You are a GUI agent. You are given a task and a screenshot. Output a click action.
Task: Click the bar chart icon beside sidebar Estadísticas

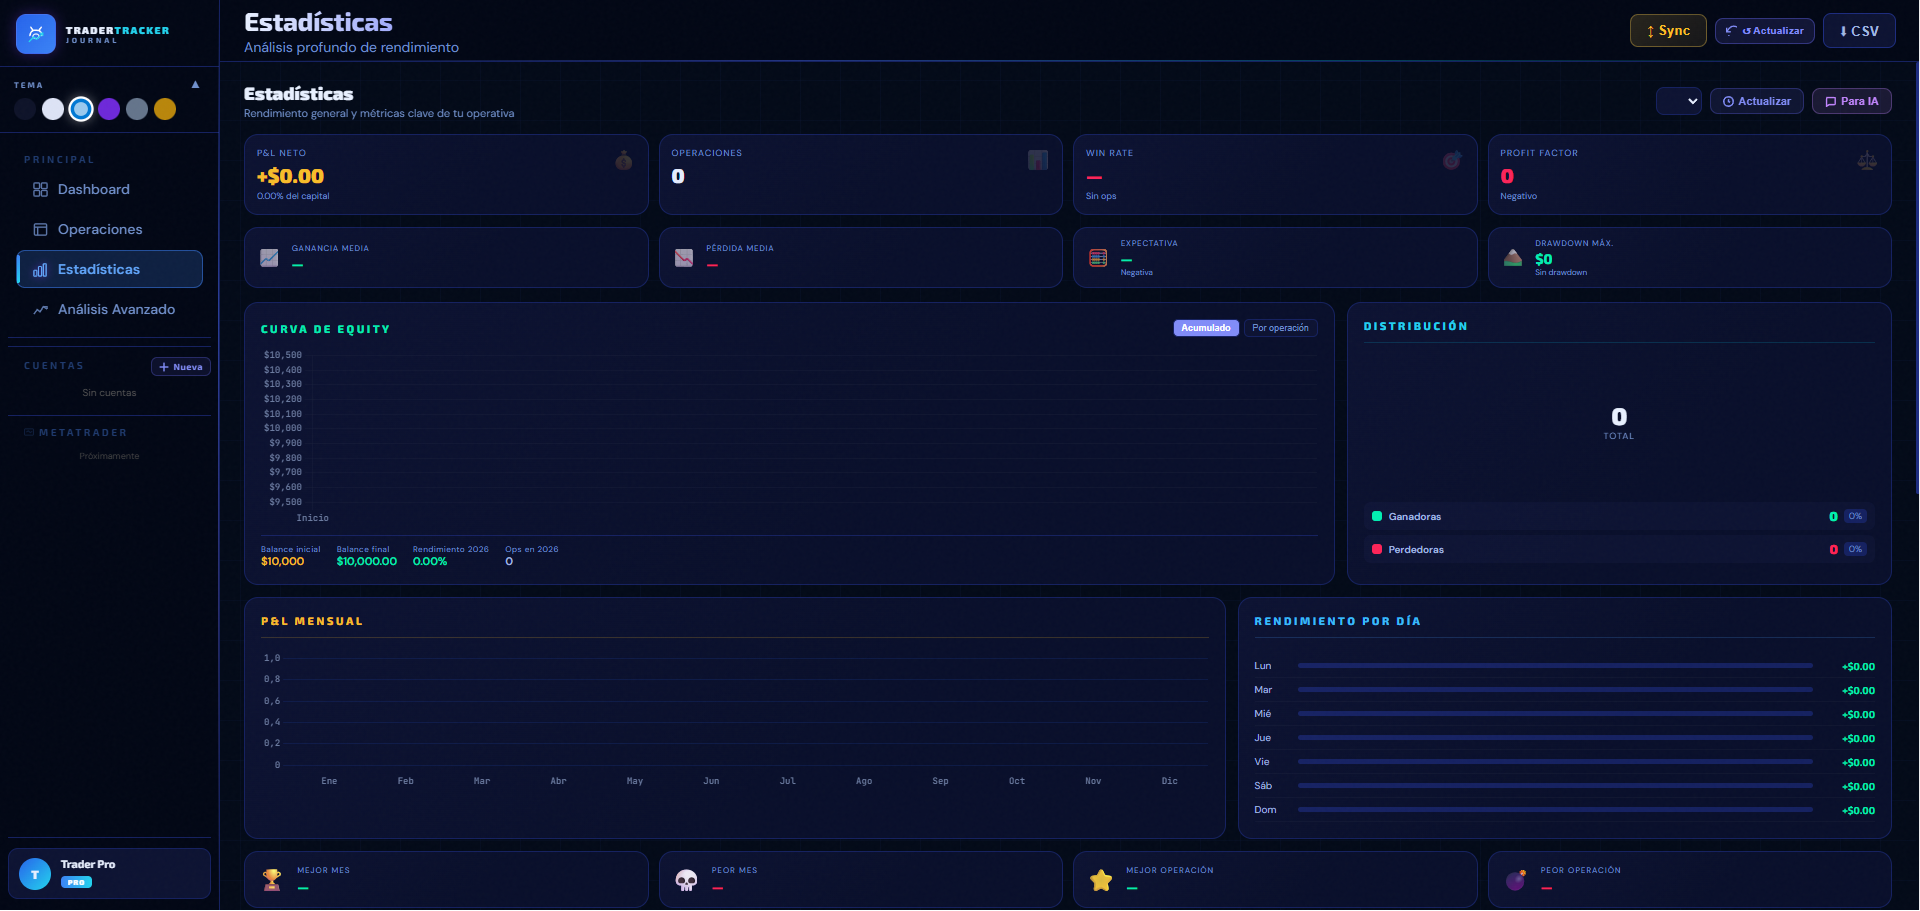[40, 270]
